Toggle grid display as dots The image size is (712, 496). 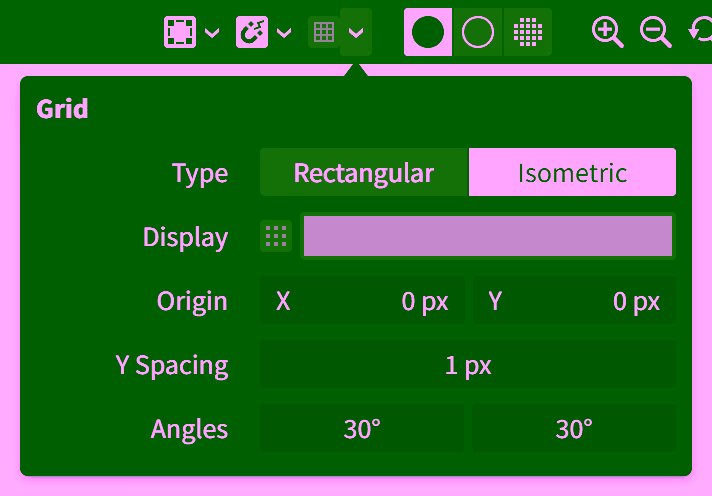point(276,236)
